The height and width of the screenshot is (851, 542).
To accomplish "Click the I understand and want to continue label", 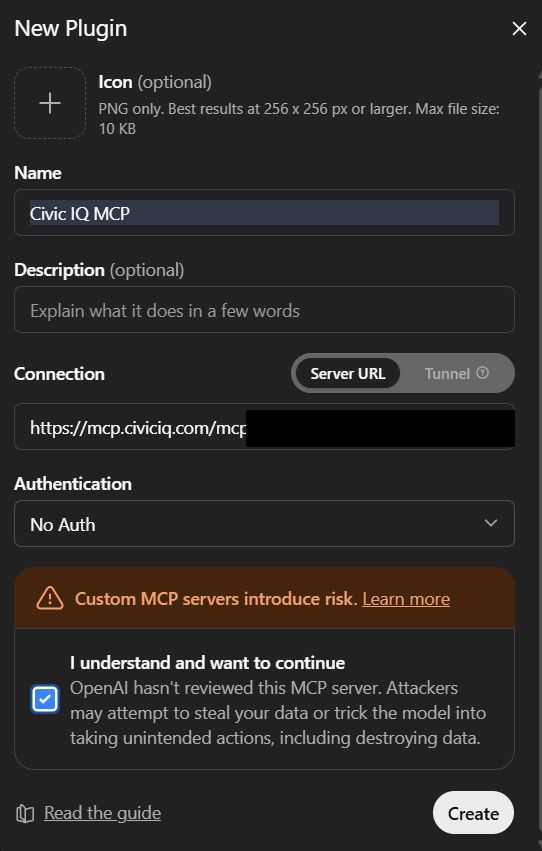I will tap(207, 663).
